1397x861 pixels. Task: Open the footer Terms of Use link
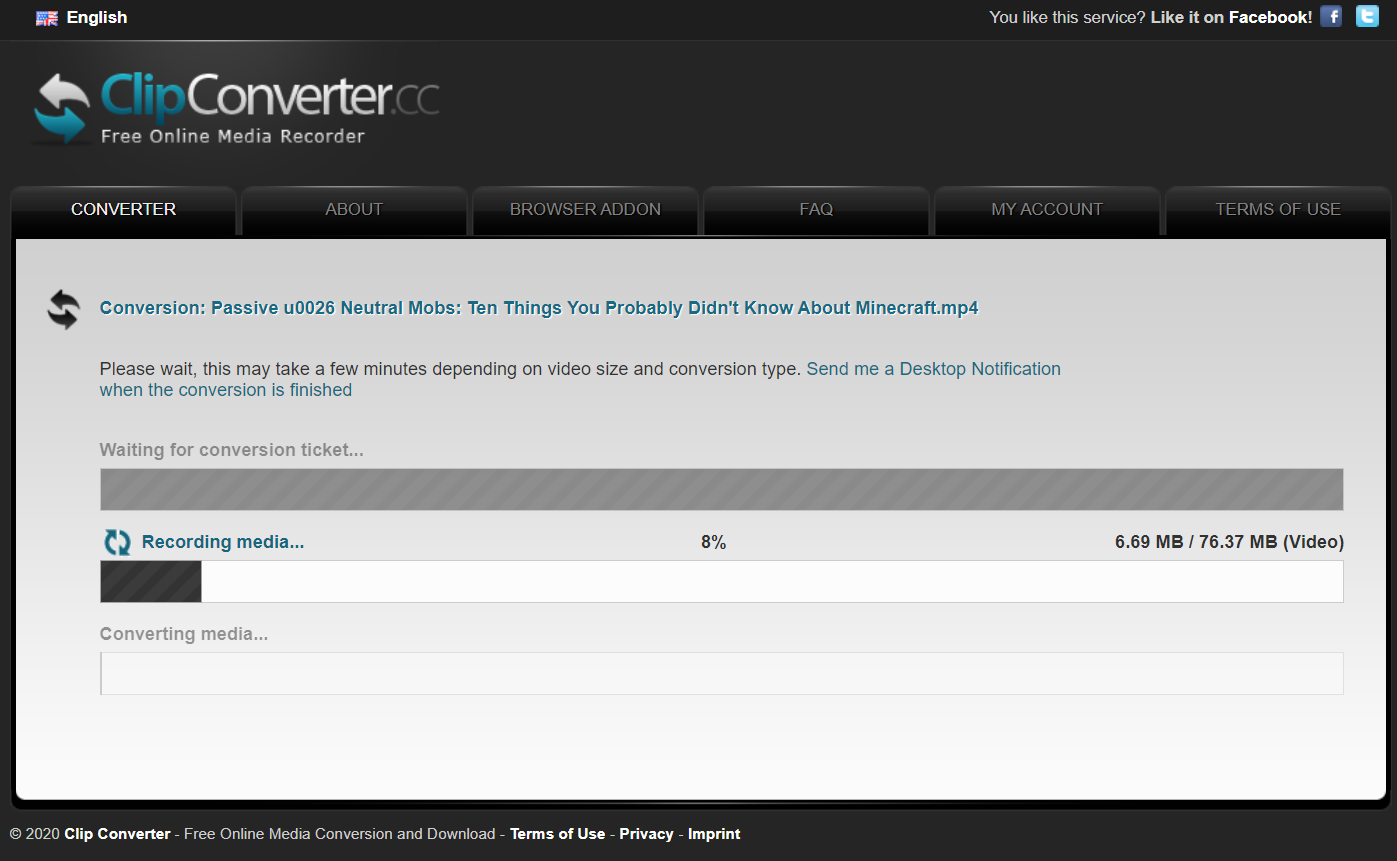[x=557, y=834]
